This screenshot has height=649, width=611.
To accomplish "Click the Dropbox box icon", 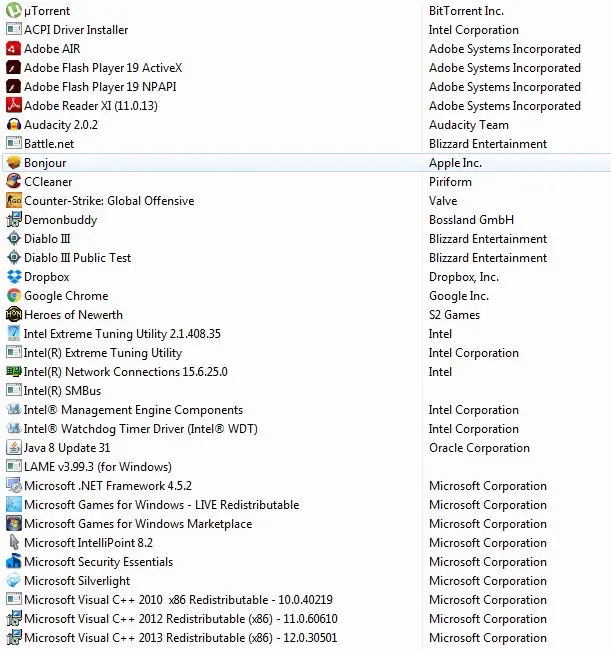I will point(14,277).
